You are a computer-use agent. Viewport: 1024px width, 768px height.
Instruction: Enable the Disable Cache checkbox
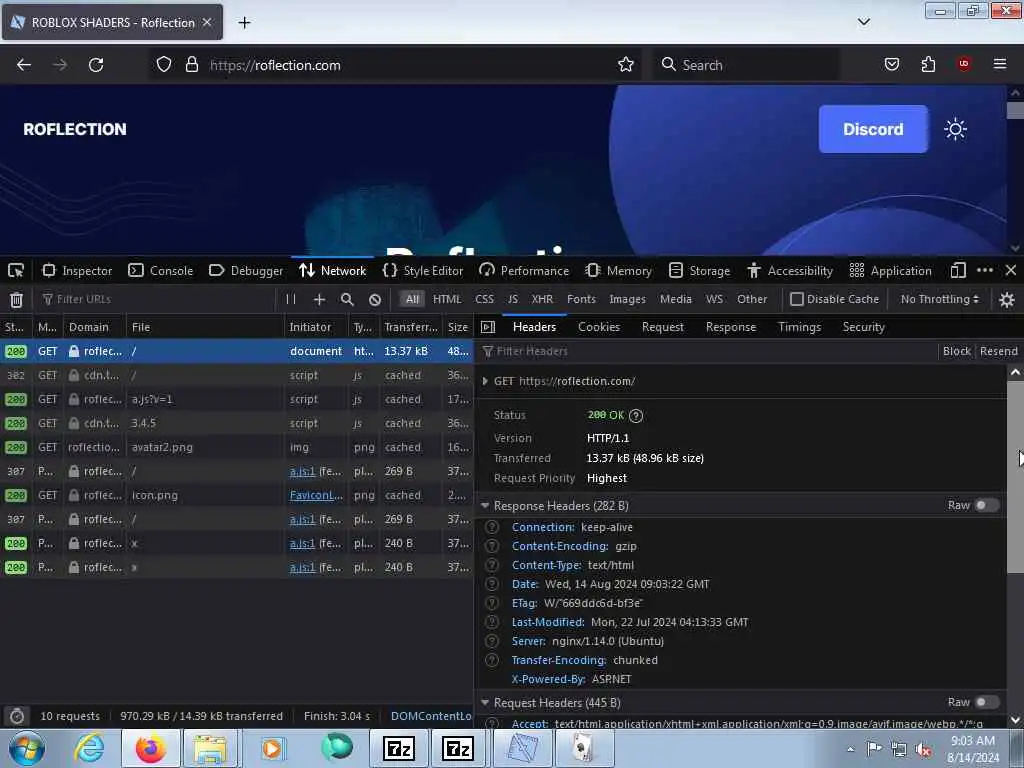(797, 299)
